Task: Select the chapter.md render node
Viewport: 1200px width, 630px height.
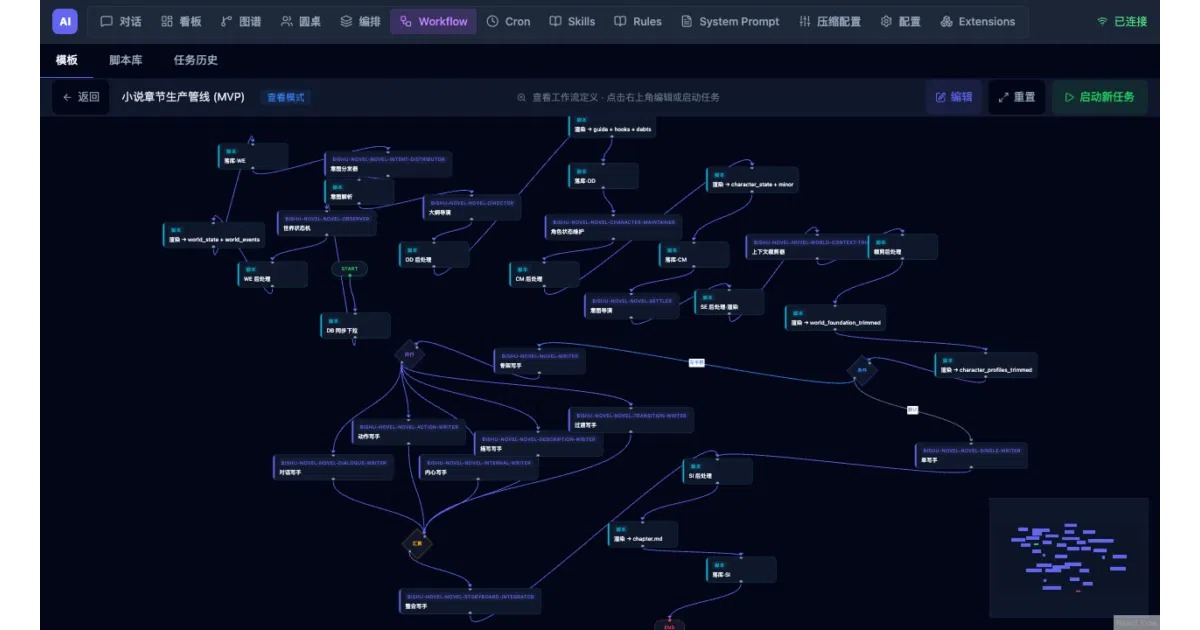Action: (643, 534)
